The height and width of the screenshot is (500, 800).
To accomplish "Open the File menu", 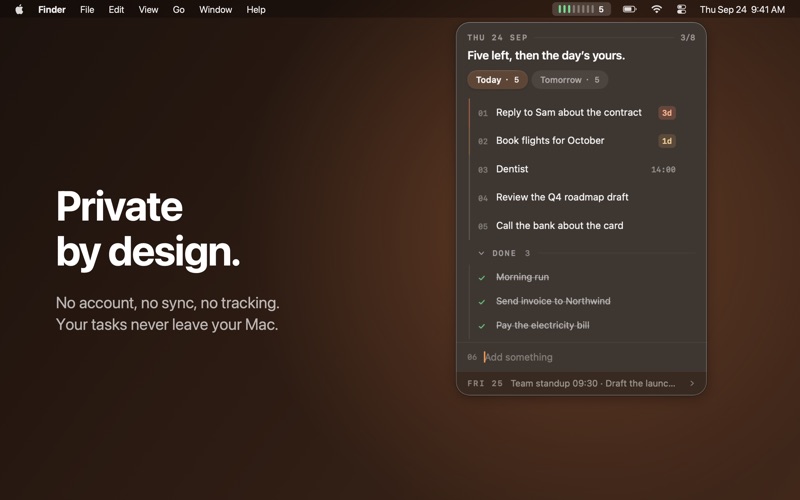I will pos(87,9).
